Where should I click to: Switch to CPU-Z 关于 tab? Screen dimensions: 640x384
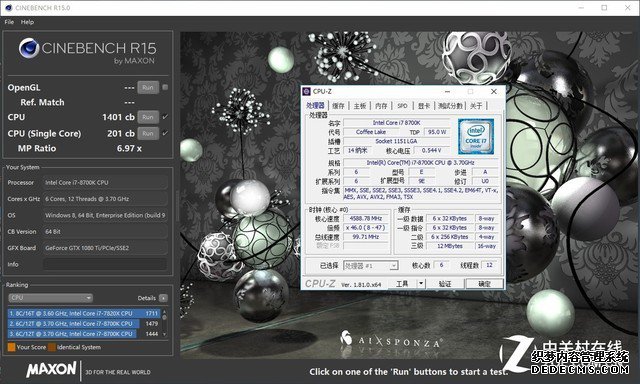tap(476, 106)
